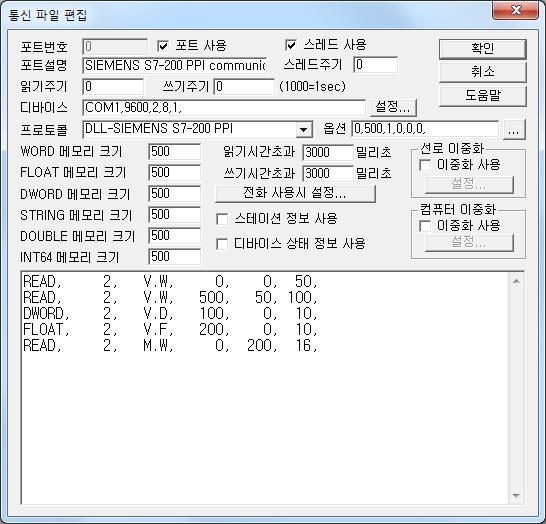Enable 디바이스 상태 정보 사용 checkbox
Screen dimensions: 546x524
pyautogui.click(x=222, y=244)
